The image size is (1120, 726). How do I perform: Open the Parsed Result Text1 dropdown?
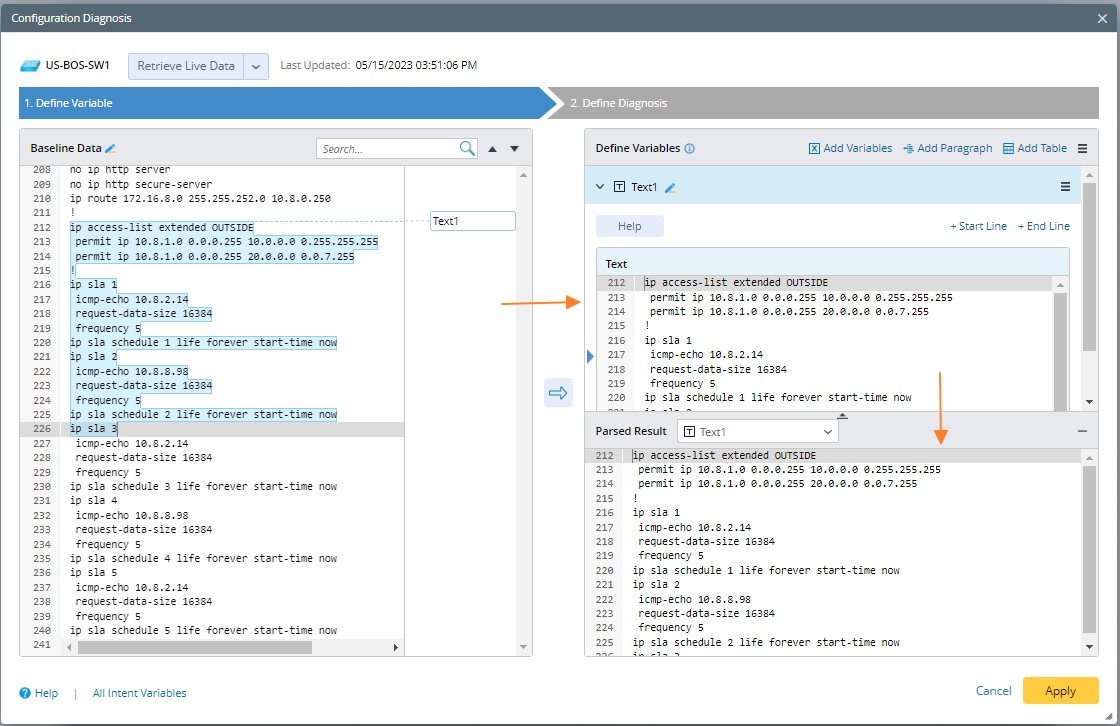[x=758, y=432]
